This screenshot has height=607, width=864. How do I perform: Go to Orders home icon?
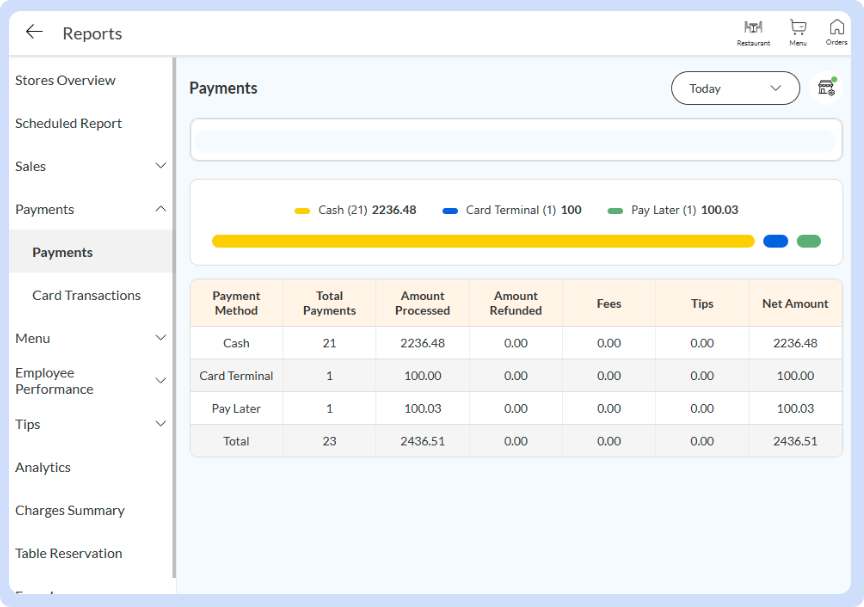pos(836,32)
